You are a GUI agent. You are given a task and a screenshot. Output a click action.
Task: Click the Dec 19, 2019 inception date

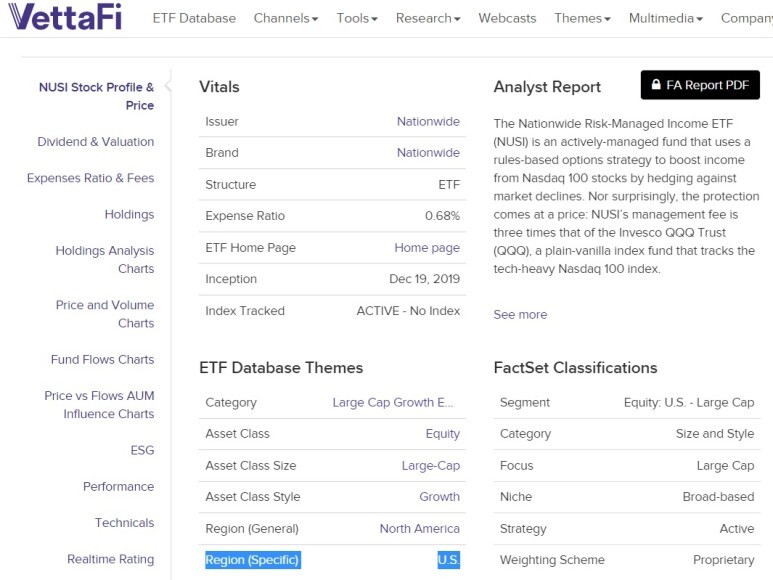pyautogui.click(x=424, y=279)
